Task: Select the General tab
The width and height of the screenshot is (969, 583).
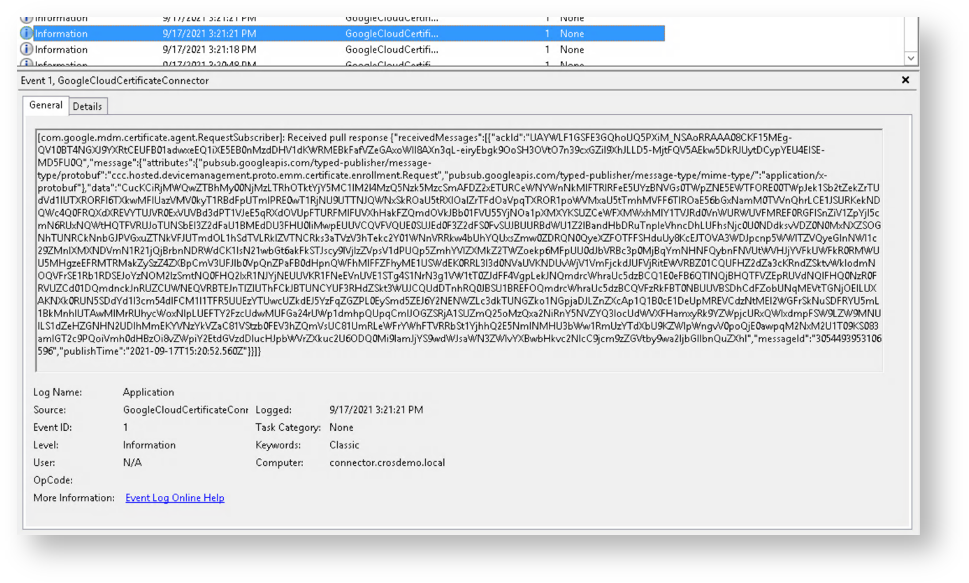Action: click(x=46, y=105)
